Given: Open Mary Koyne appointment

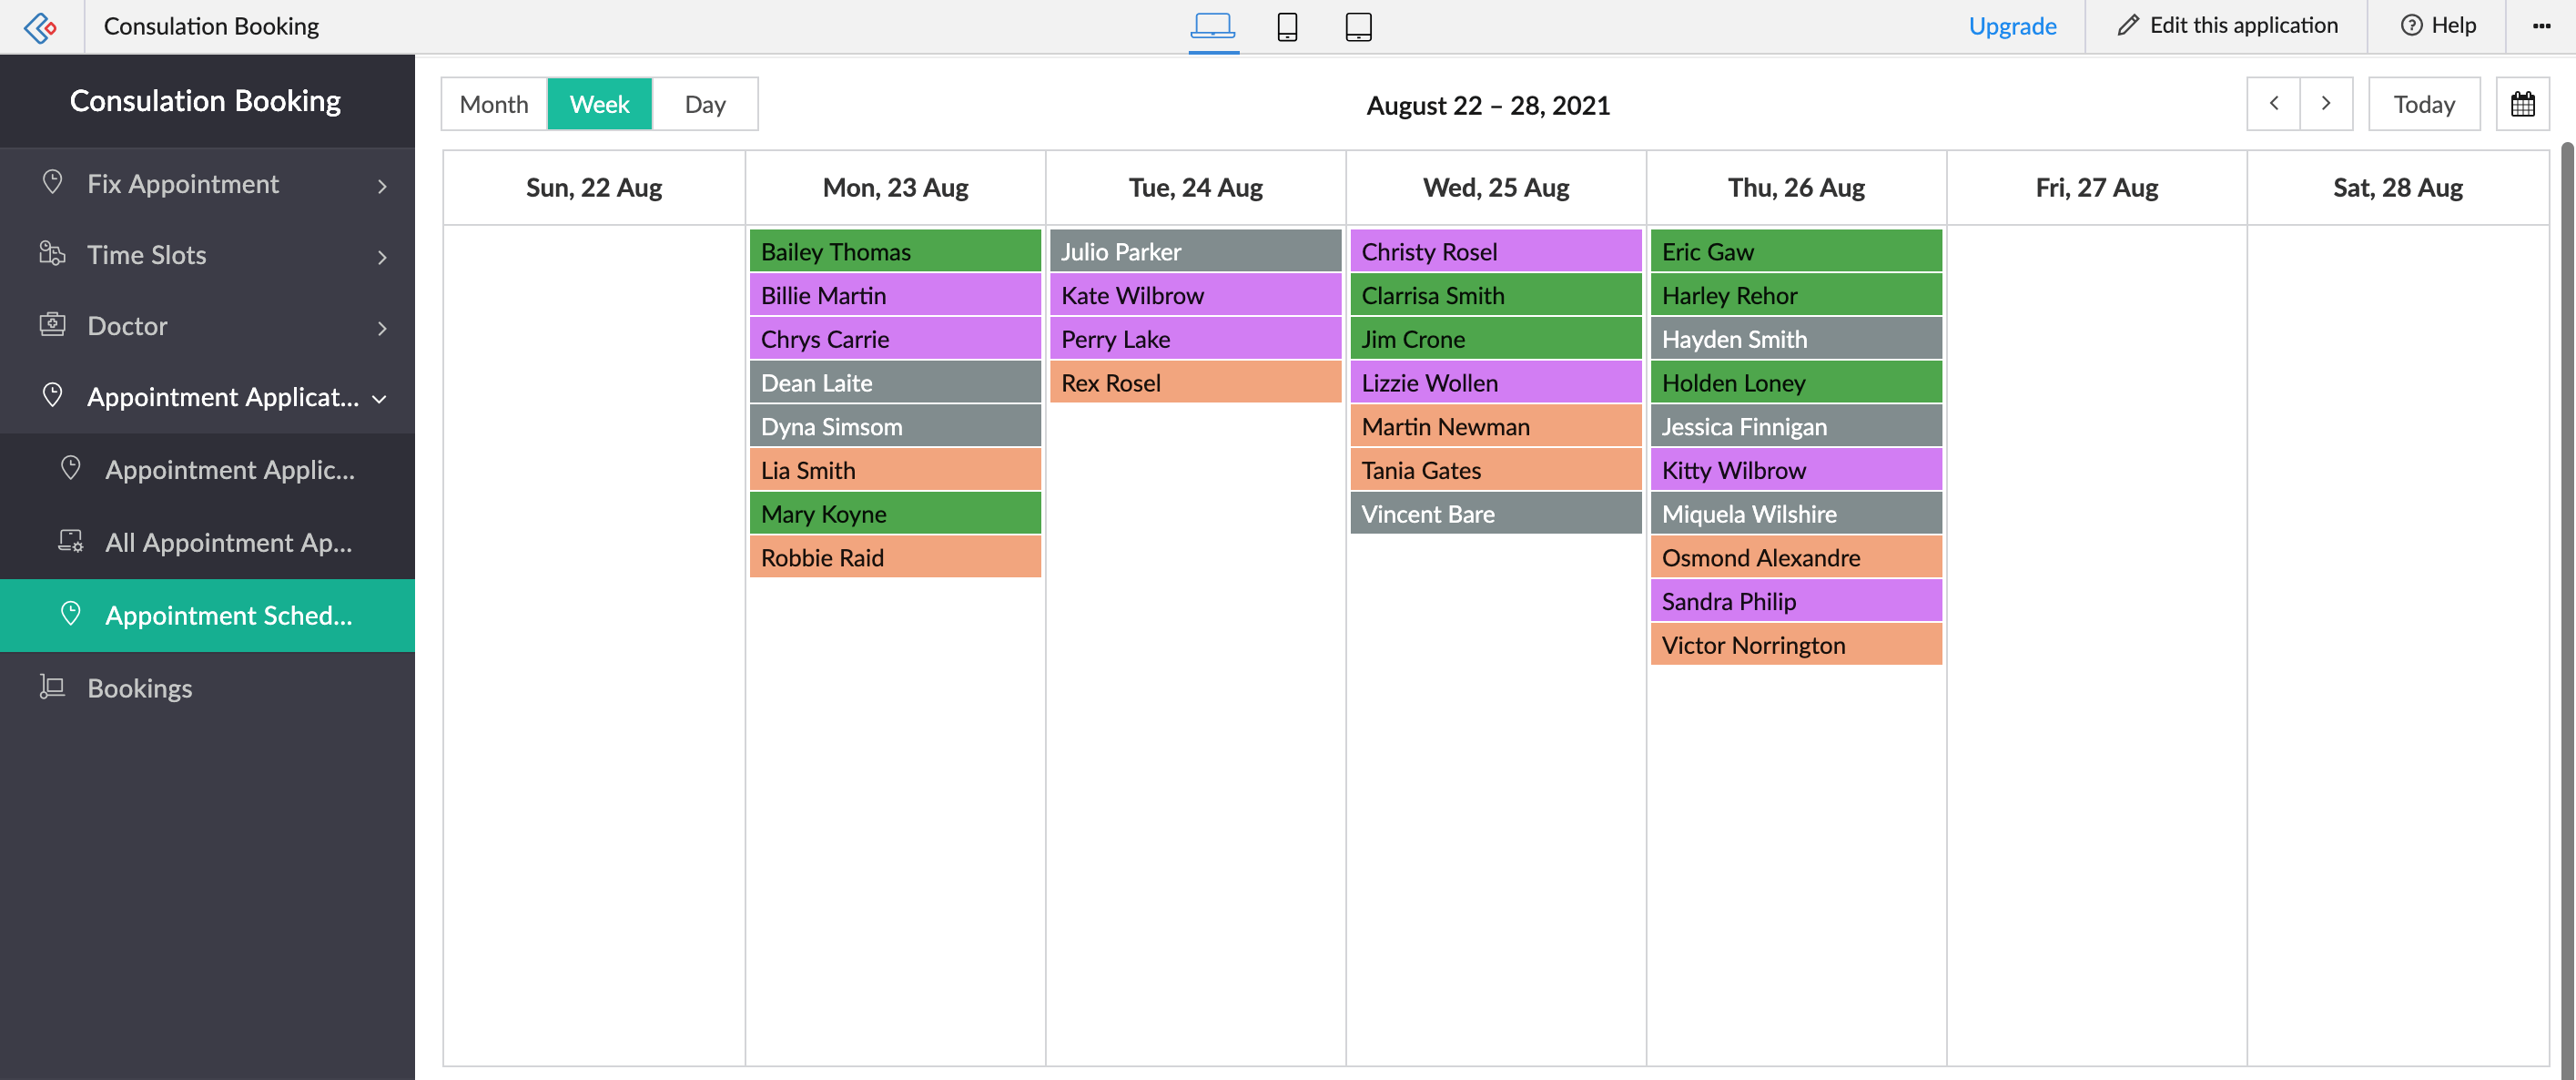Looking at the screenshot, I should point(895,513).
